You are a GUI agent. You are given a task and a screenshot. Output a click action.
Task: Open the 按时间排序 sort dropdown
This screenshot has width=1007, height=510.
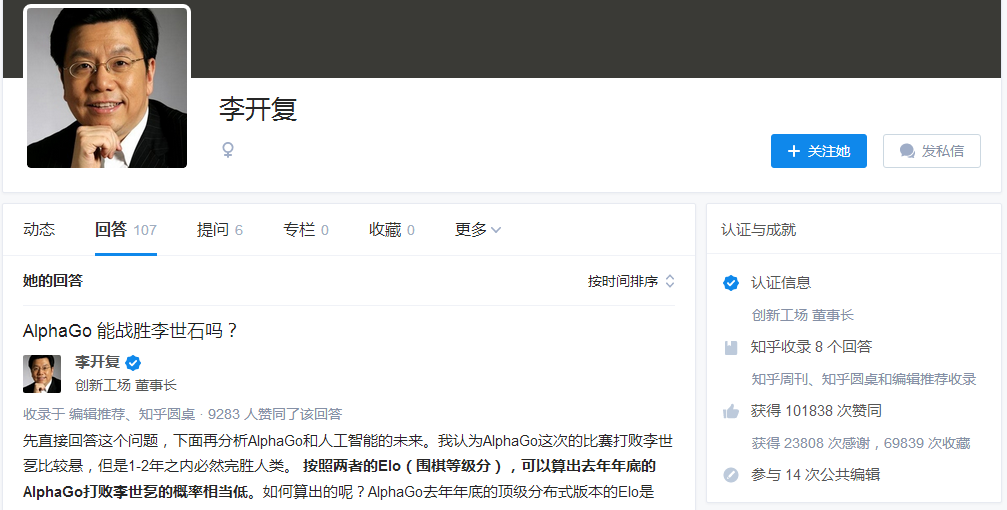coord(631,281)
